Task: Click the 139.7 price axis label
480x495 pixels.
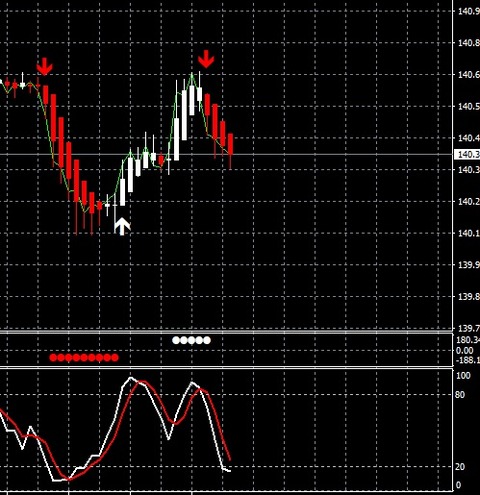Action: point(469,328)
